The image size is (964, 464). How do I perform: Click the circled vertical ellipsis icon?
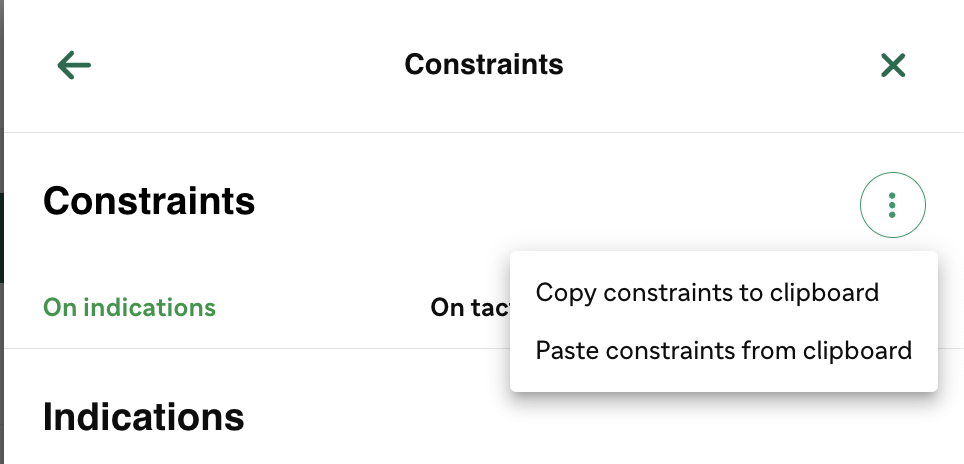coord(892,205)
